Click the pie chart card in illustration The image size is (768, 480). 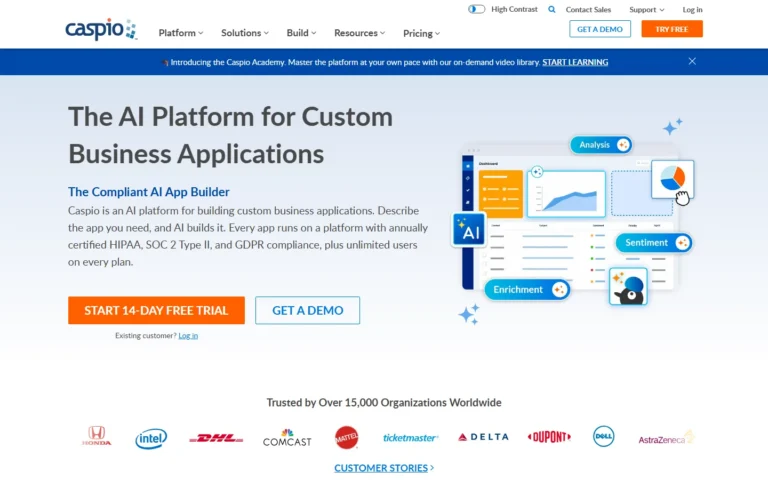tap(672, 179)
